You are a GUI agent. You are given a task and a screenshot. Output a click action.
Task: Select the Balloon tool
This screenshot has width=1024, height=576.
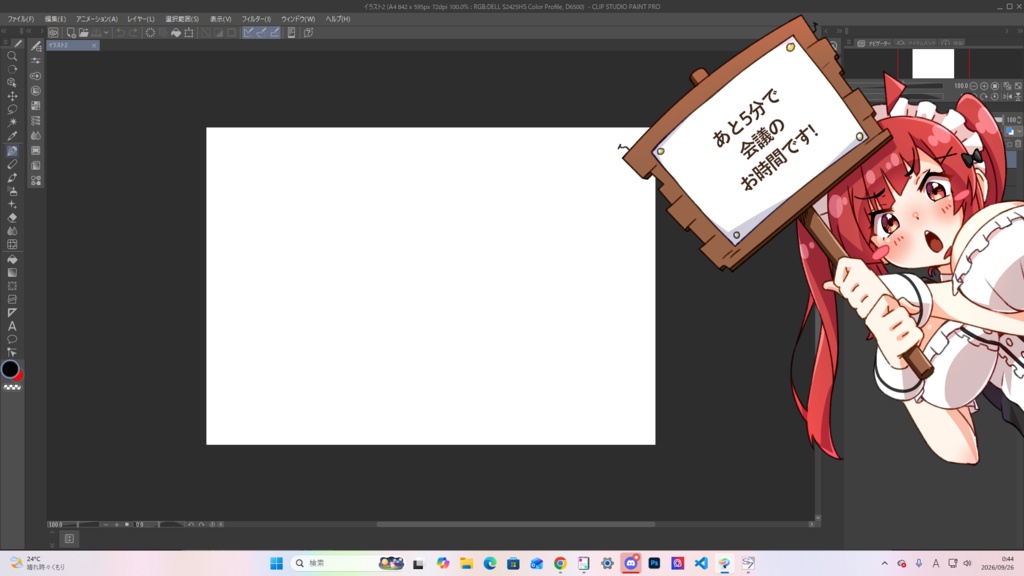pyautogui.click(x=12, y=340)
